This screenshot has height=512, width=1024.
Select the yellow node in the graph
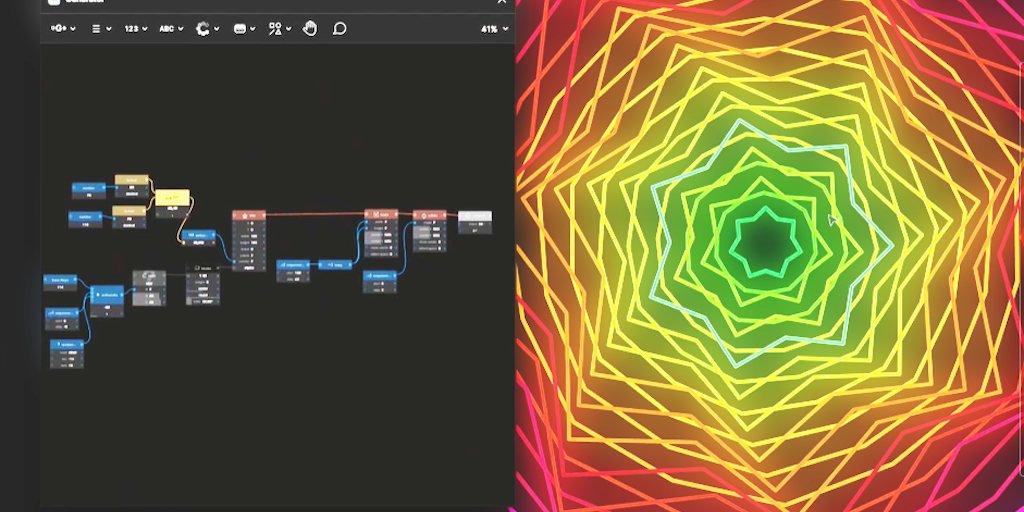171,198
